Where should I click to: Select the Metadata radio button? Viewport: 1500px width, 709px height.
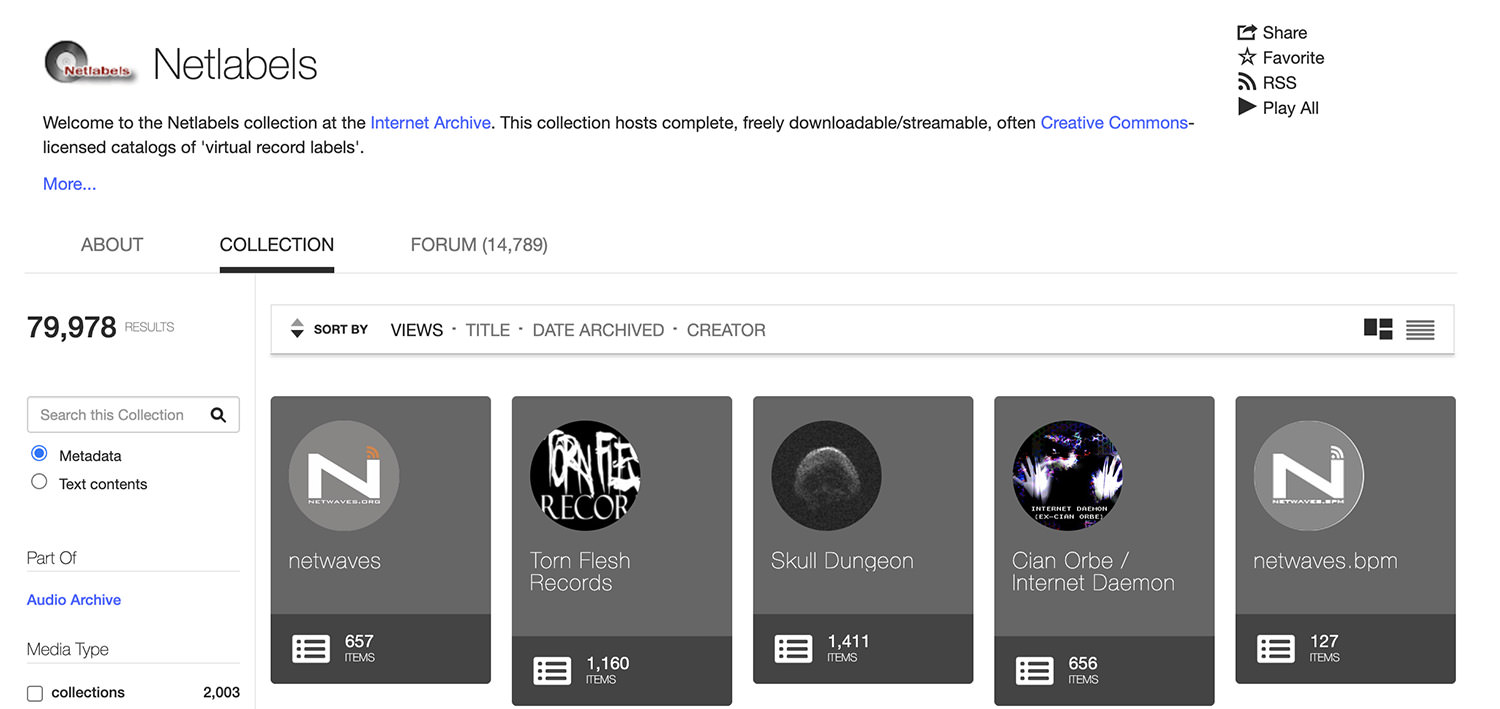pyautogui.click(x=39, y=454)
